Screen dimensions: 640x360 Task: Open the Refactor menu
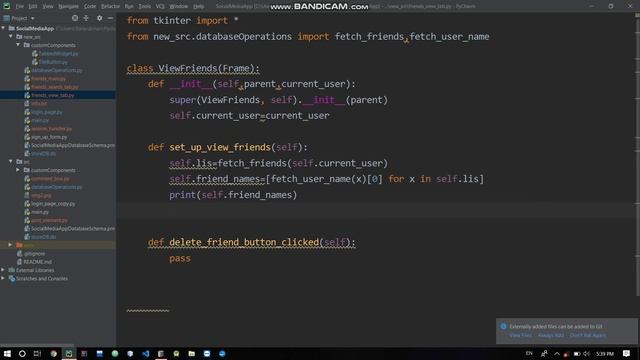click(x=110, y=6)
